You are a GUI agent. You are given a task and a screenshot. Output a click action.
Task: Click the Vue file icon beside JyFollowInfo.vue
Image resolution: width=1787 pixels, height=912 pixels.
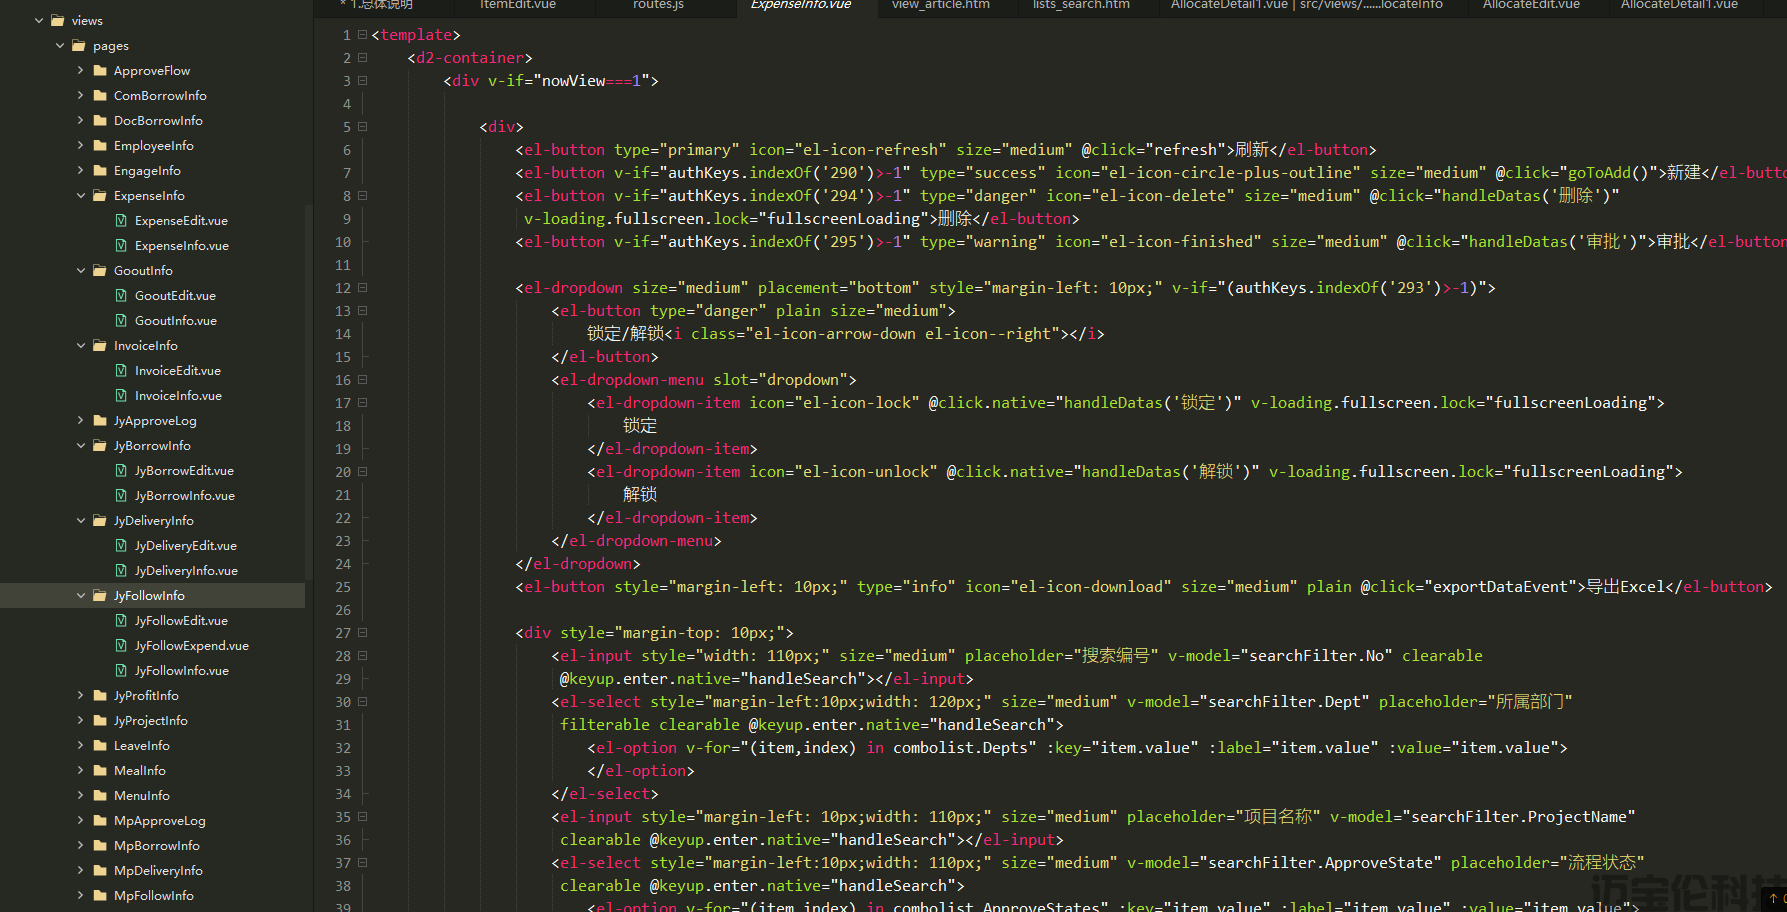[x=121, y=671]
